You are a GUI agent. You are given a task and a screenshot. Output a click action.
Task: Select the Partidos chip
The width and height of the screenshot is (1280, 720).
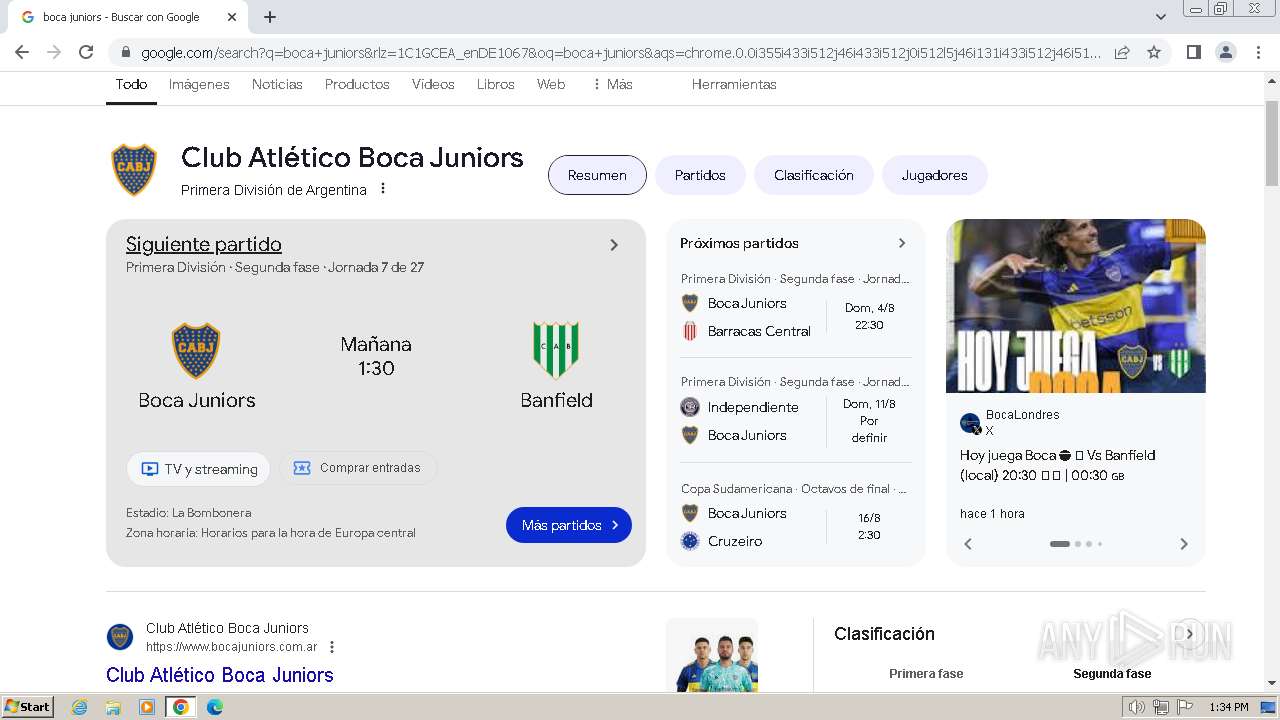click(x=700, y=175)
